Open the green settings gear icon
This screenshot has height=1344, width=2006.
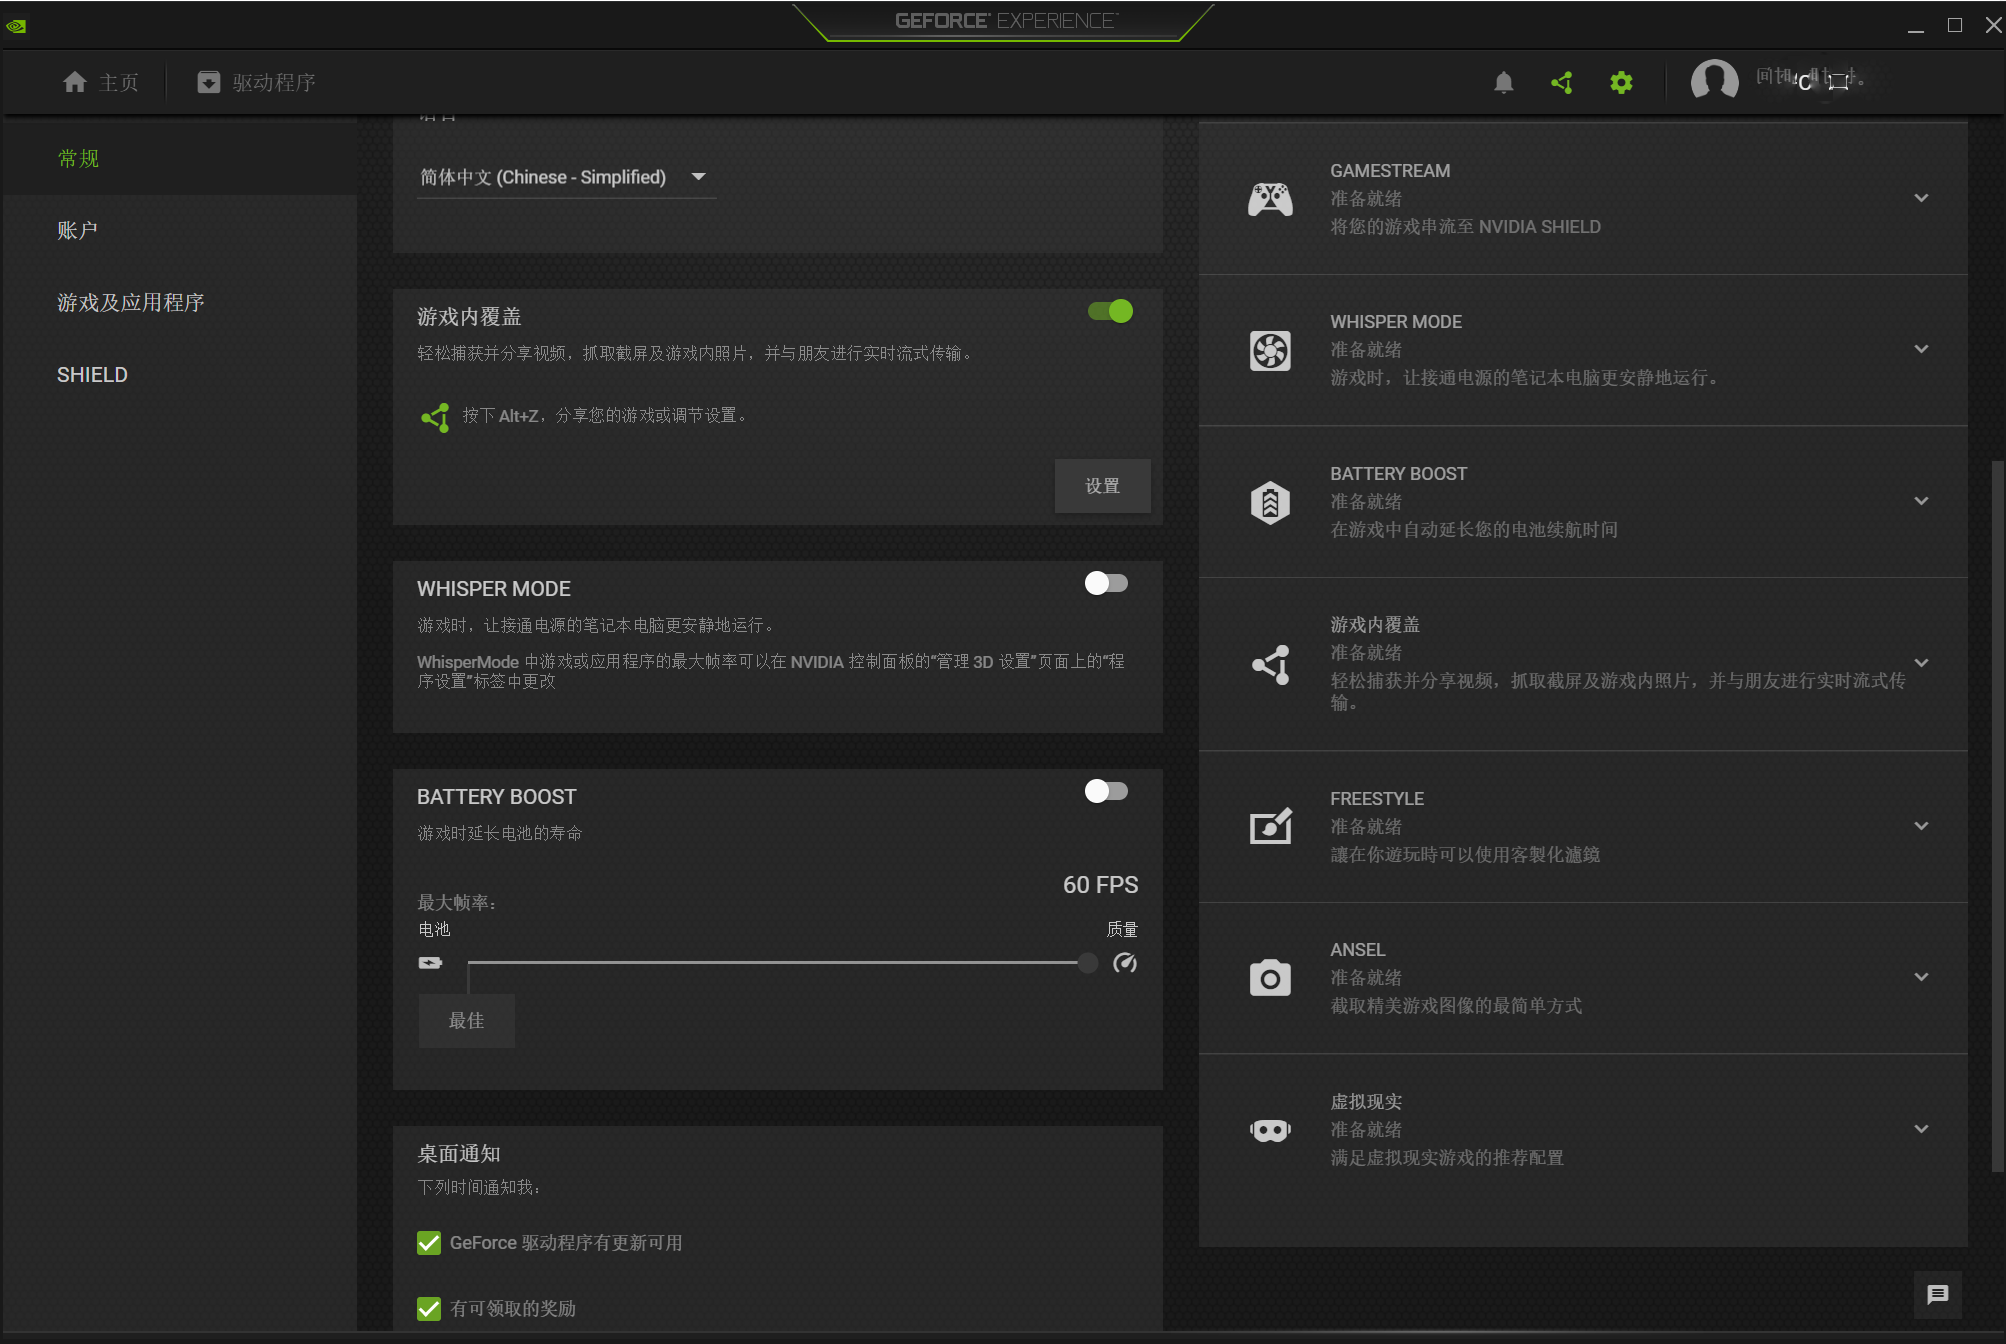coord(1621,82)
